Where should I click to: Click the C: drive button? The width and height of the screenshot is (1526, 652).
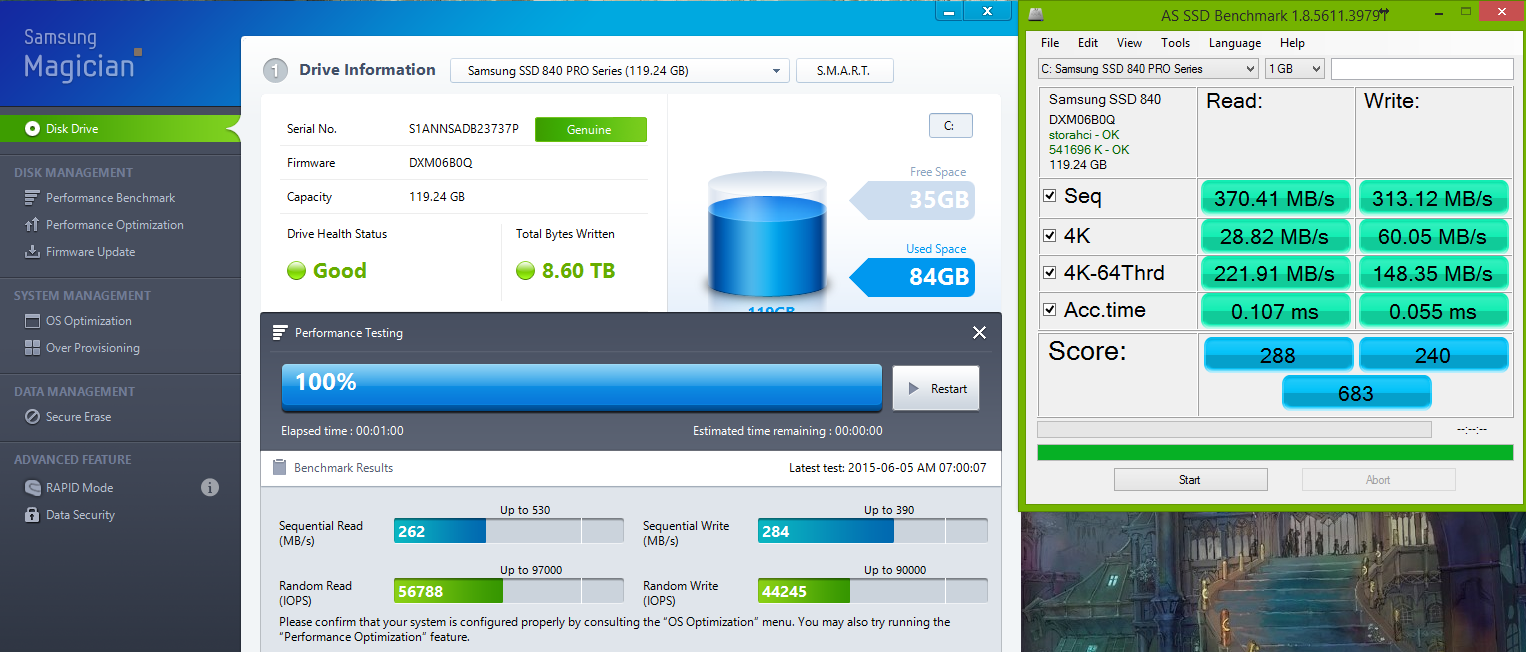click(x=950, y=126)
